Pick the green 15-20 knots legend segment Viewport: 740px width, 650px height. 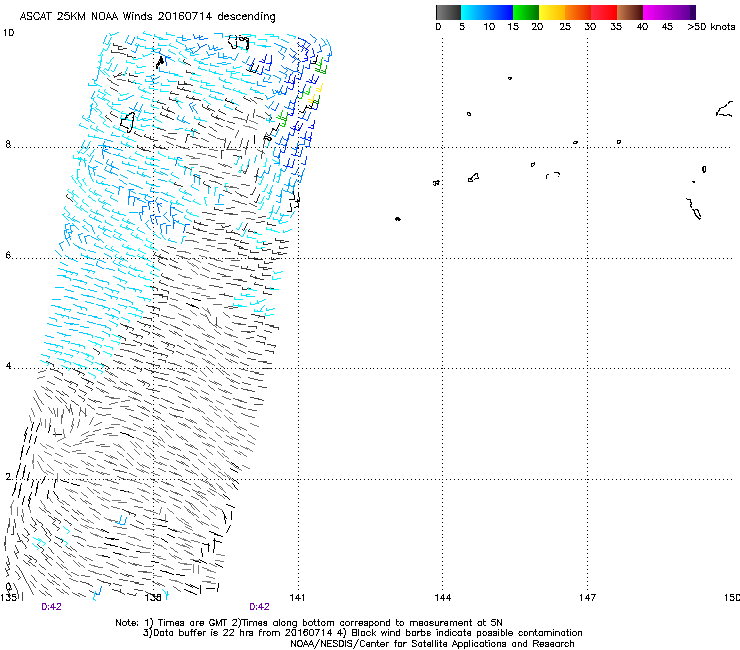[x=526, y=12]
